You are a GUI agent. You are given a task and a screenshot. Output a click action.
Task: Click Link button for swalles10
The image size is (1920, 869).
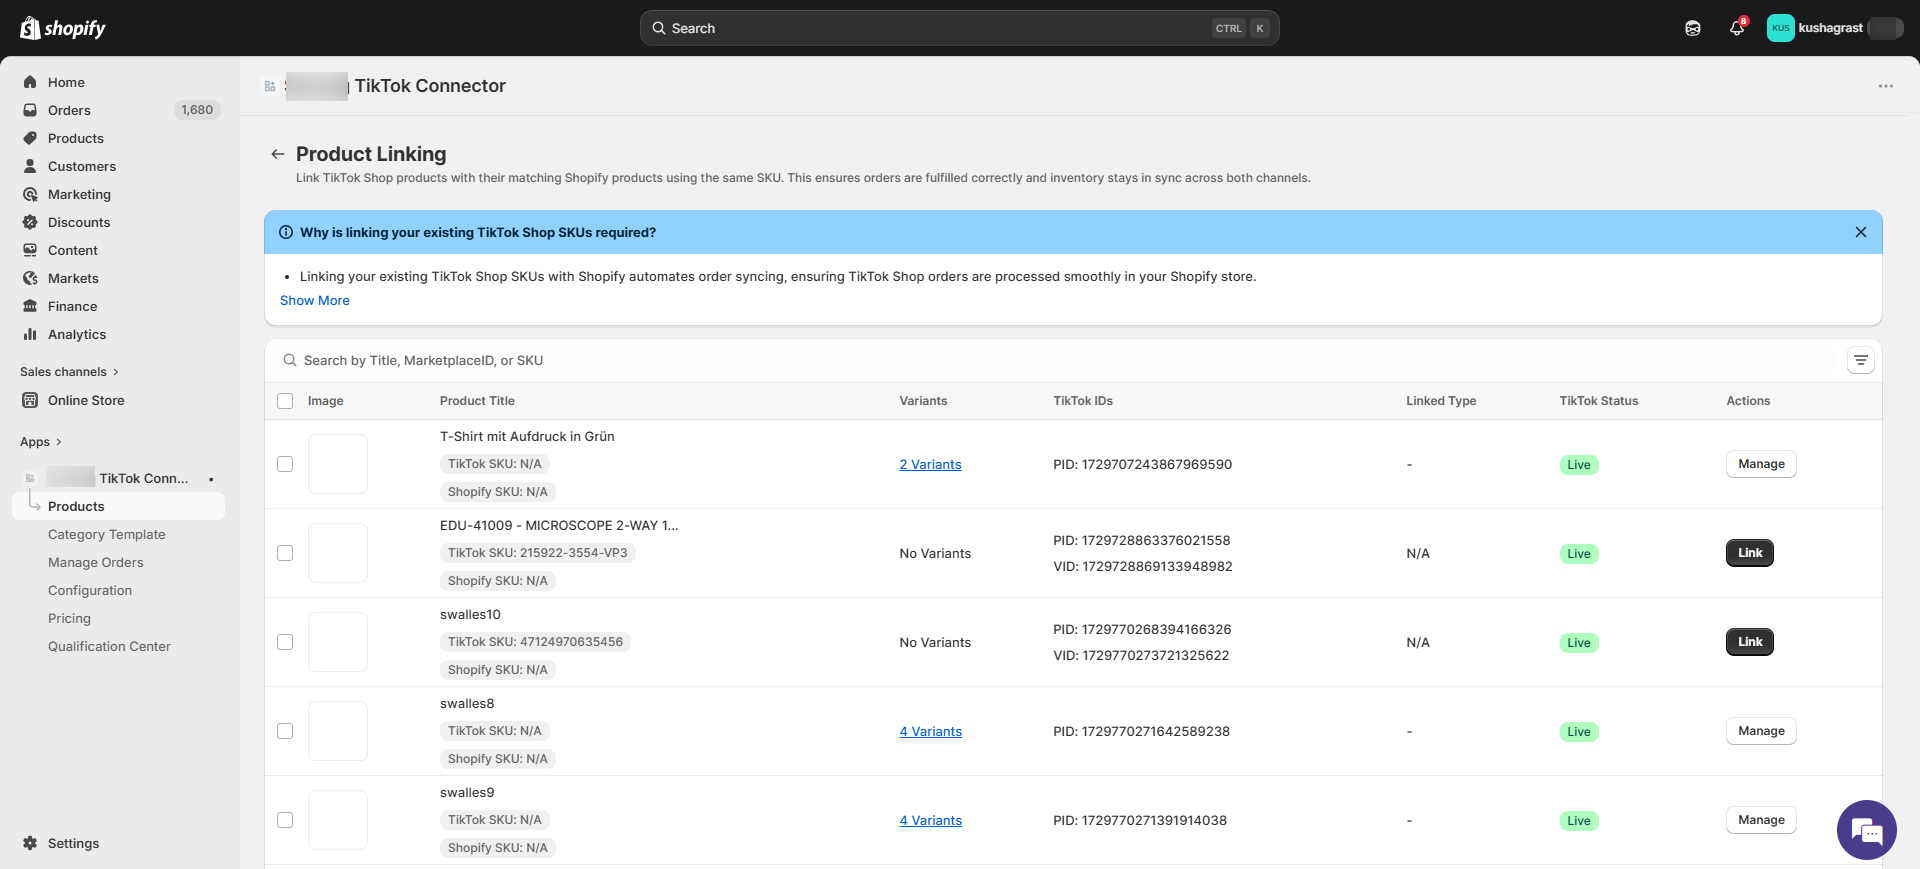point(1749,642)
